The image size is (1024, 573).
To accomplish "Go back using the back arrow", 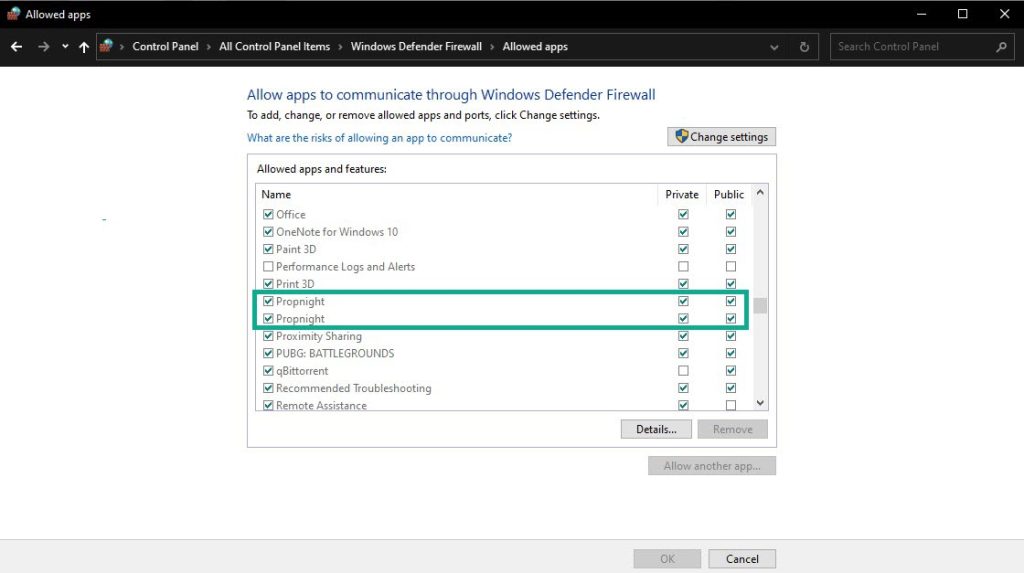I will point(16,46).
